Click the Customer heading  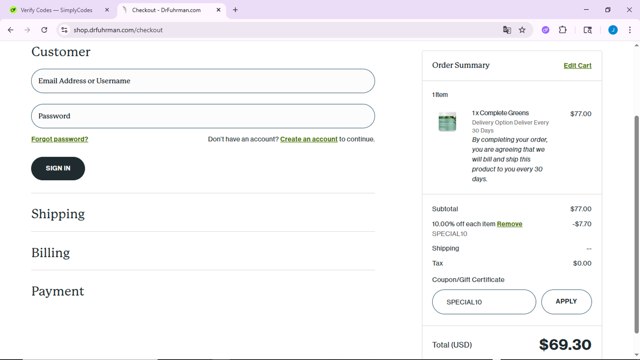tap(61, 52)
